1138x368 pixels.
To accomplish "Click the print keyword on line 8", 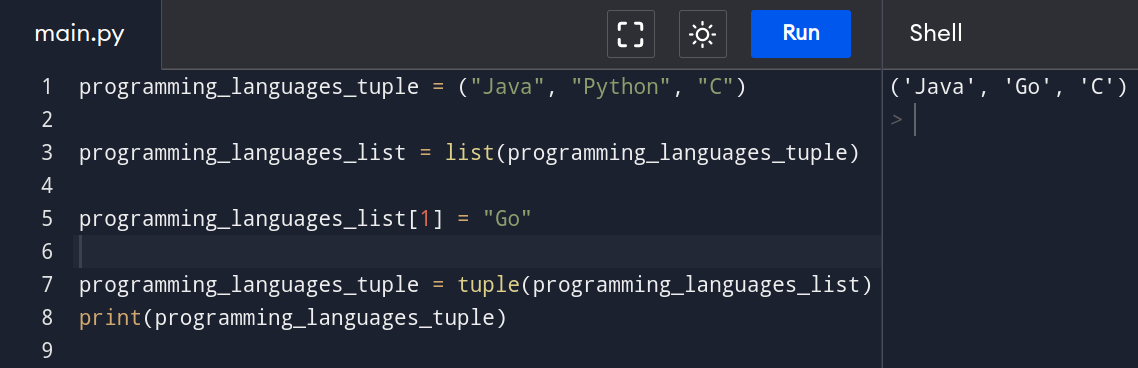I will (110, 318).
